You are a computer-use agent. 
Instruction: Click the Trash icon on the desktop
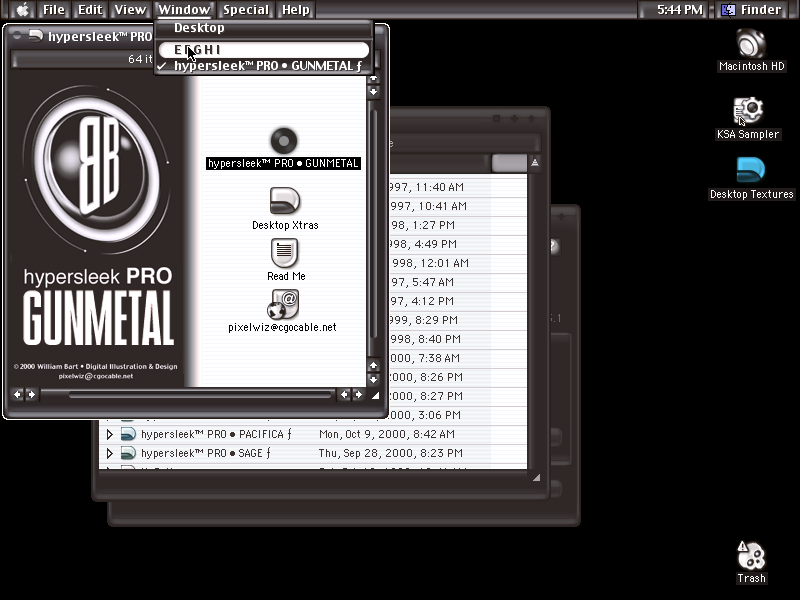[x=751, y=555]
